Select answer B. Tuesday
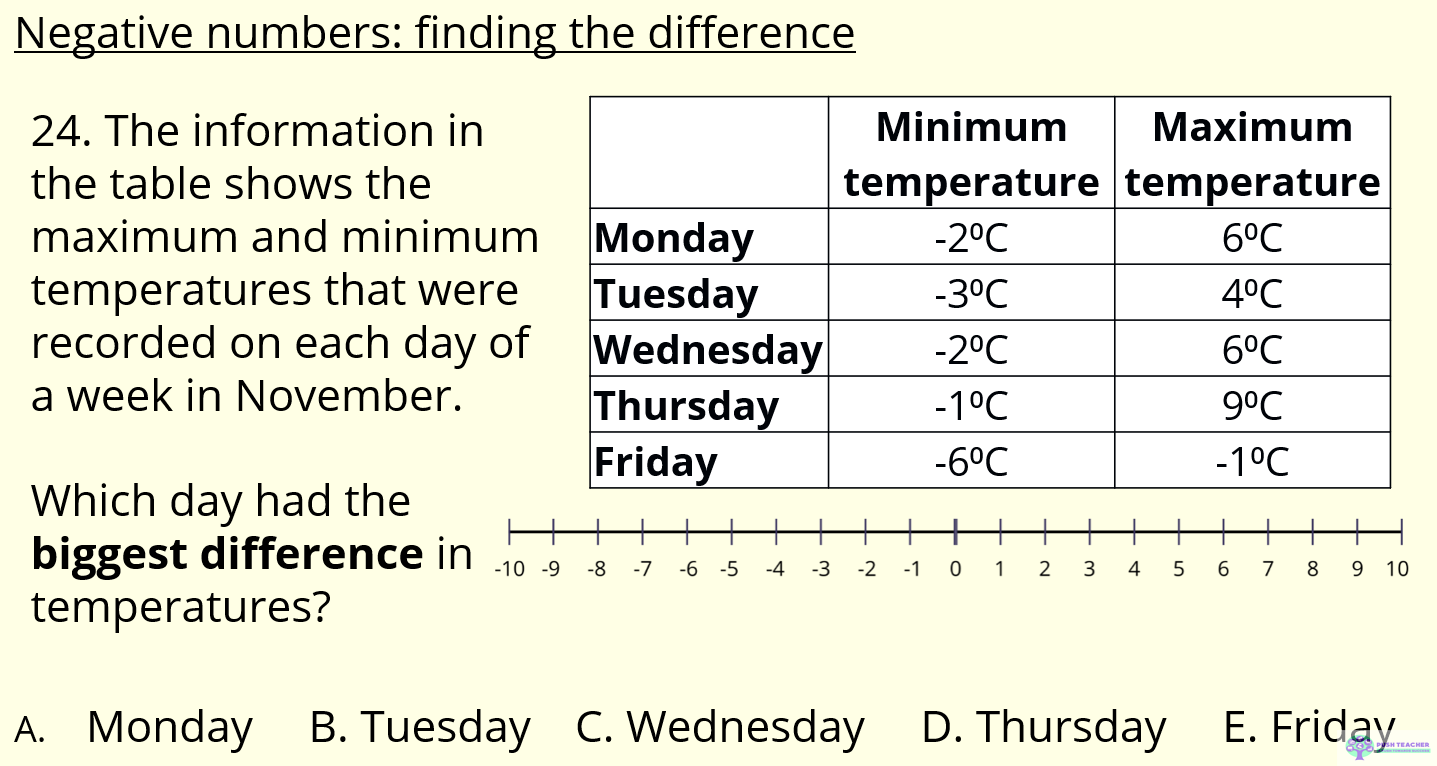Viewport: 1437px width, 766px height. (420, 728)
